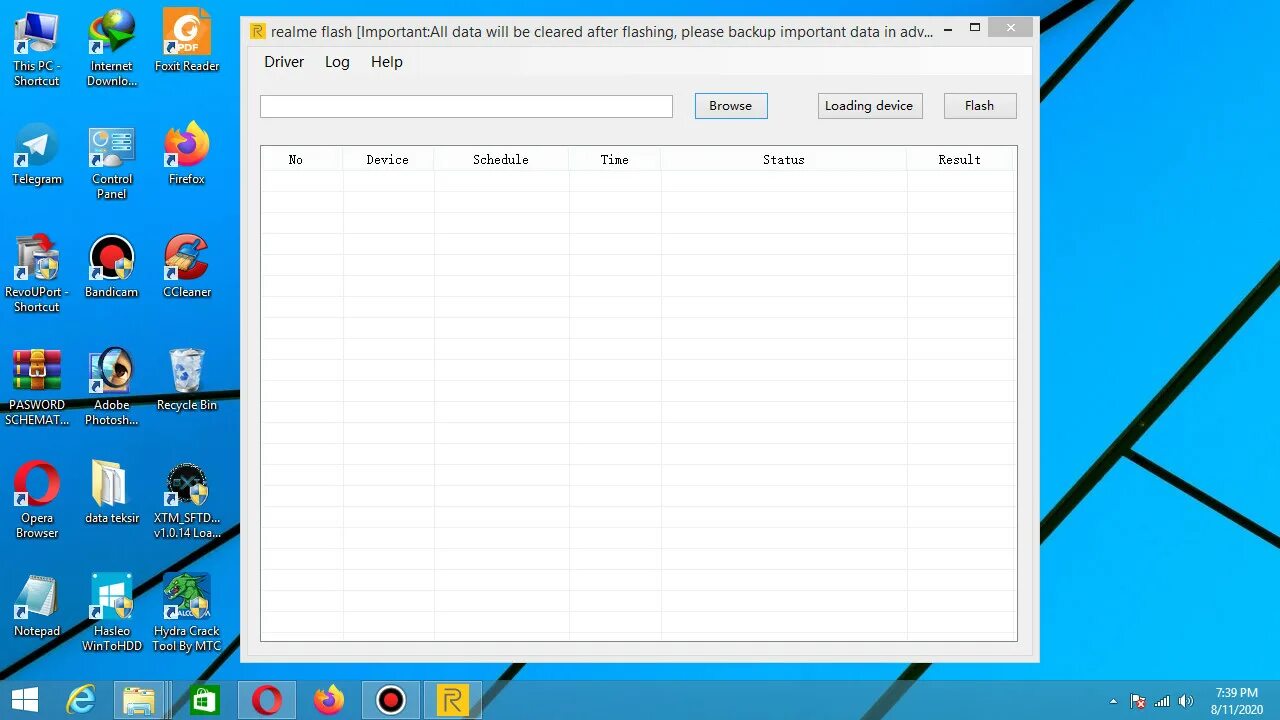Select Bandicam desktop icon

tap(112, 267)
